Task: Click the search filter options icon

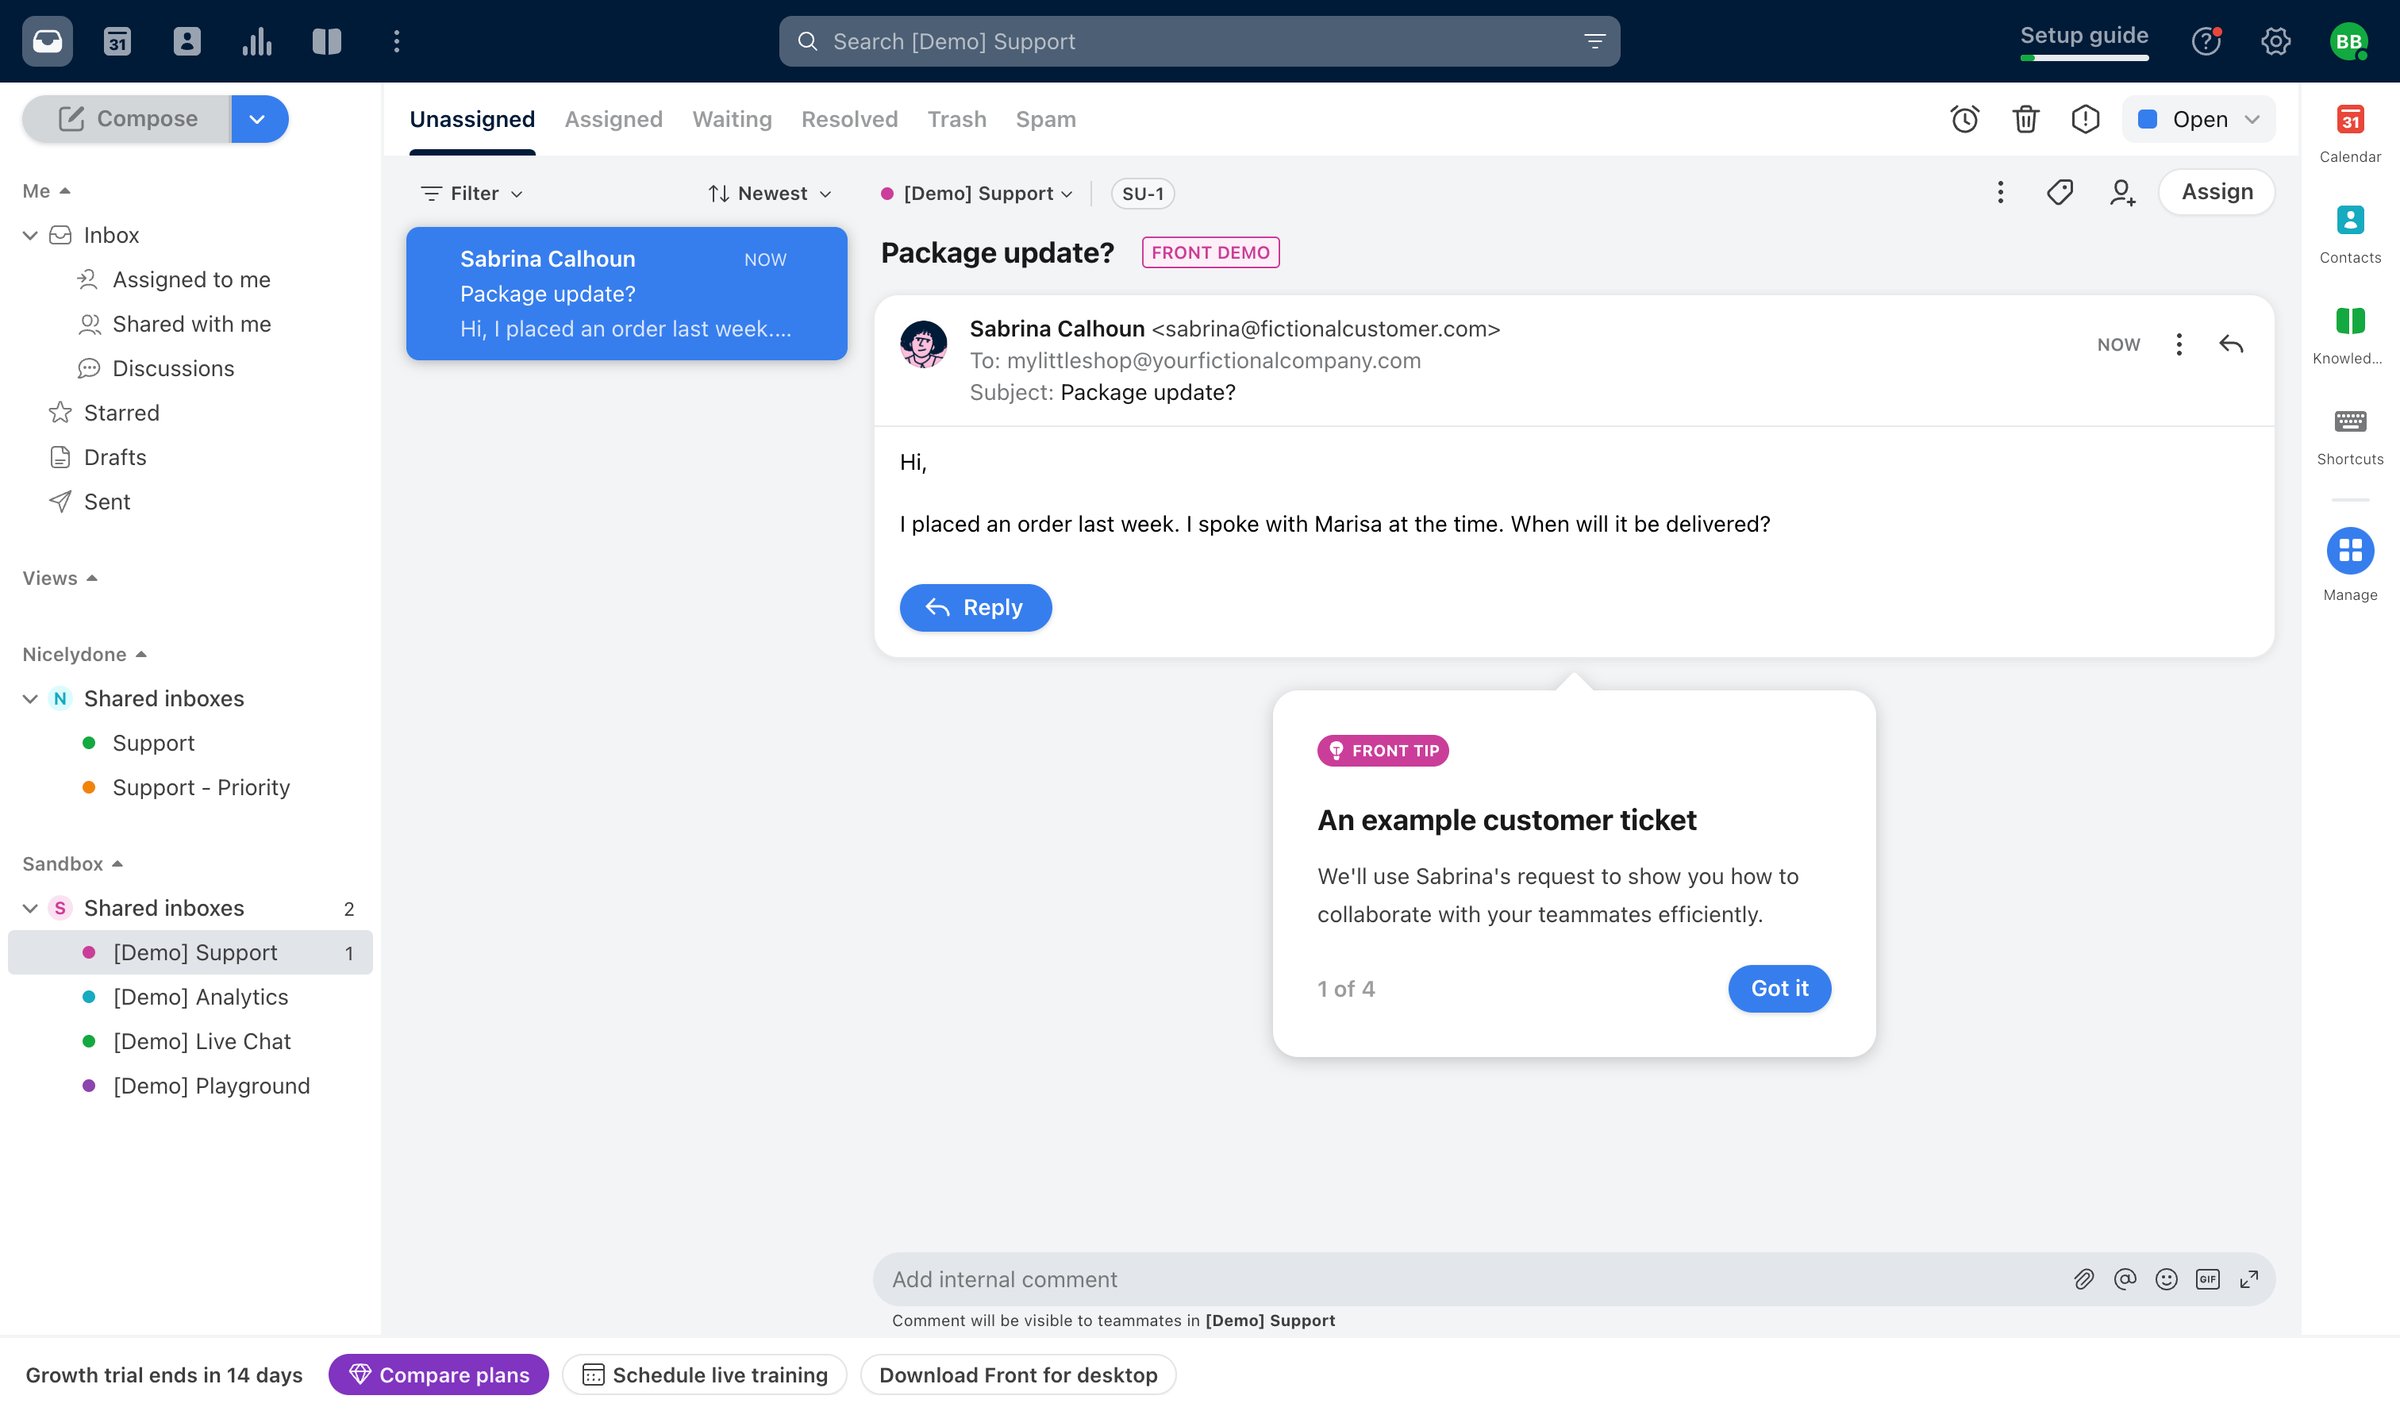Action: tap(1595, 41)
